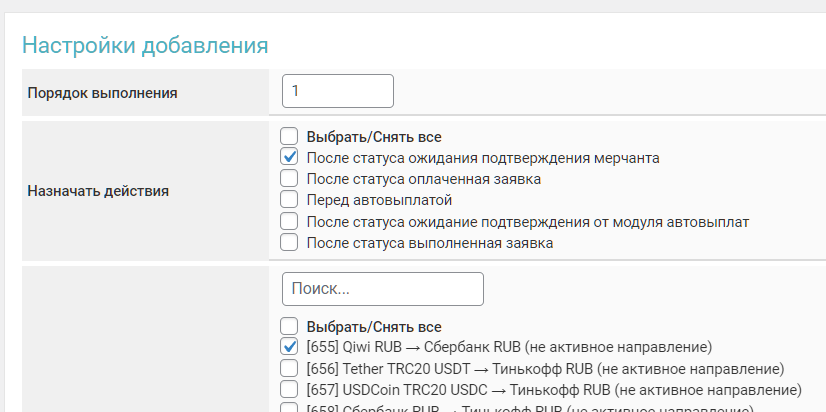Enable ожидание подтверждения от модуля автовыплат checkbox

pos(289,221)
